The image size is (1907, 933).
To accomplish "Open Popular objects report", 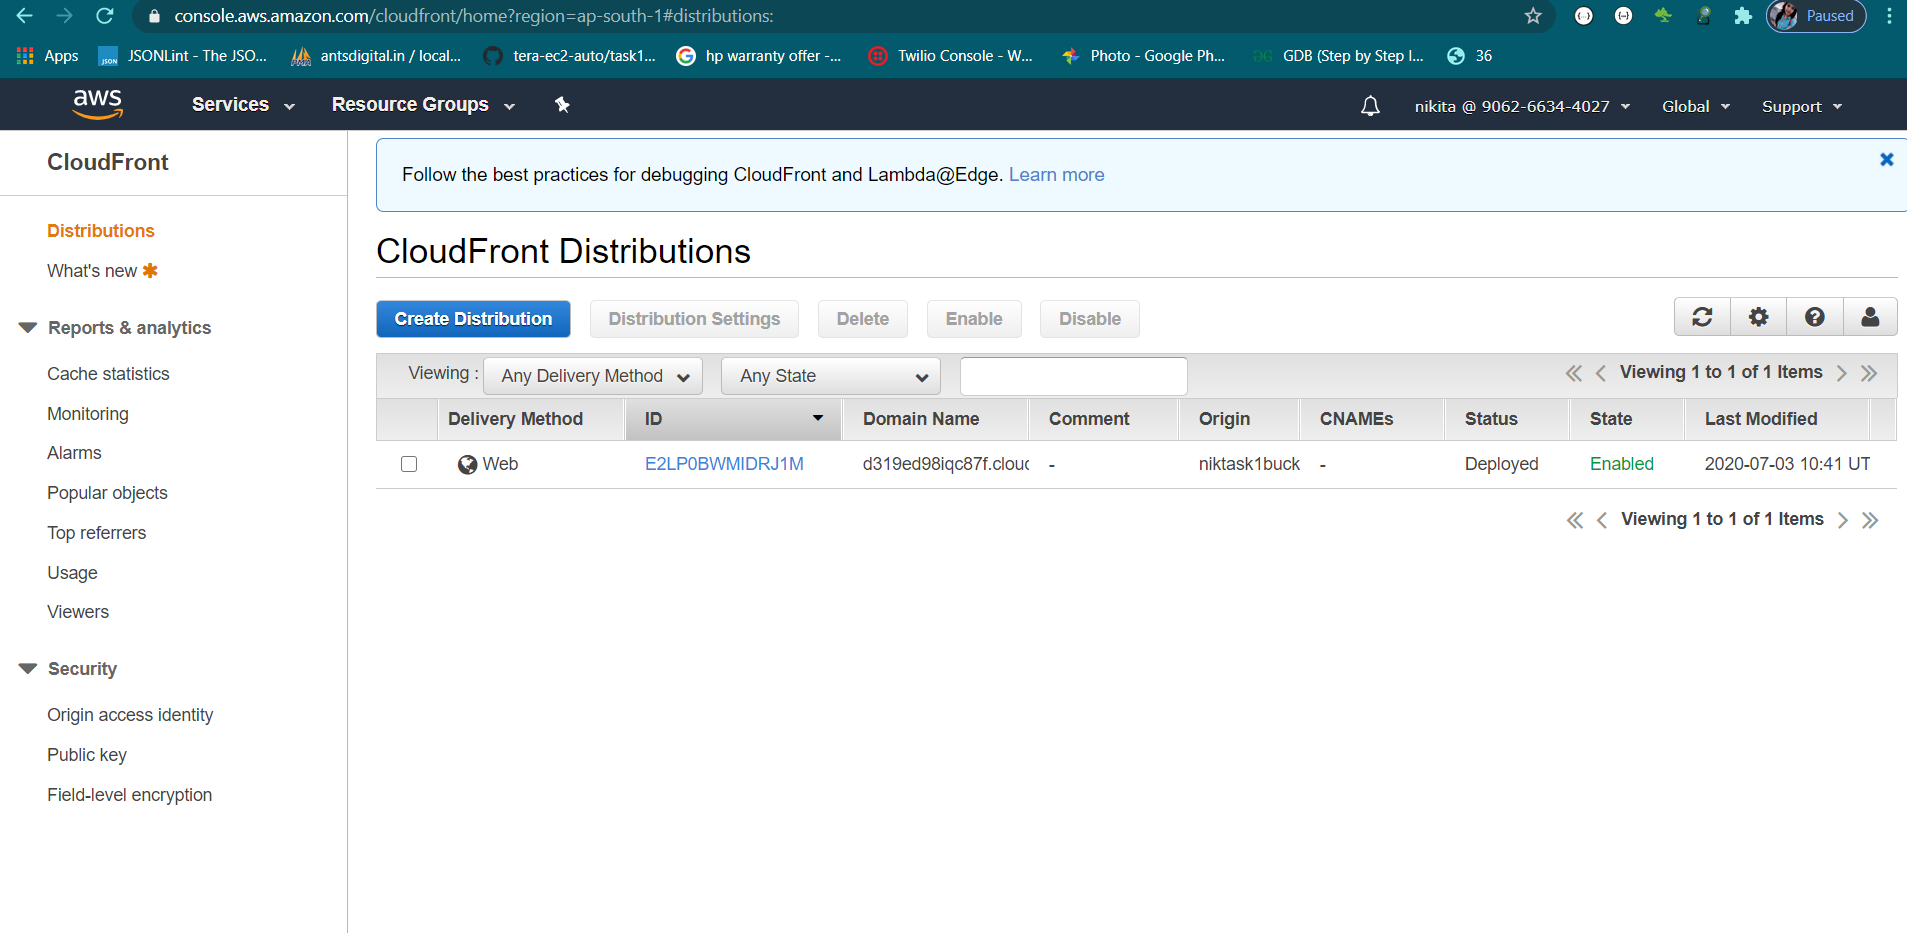I will (107, 493).
